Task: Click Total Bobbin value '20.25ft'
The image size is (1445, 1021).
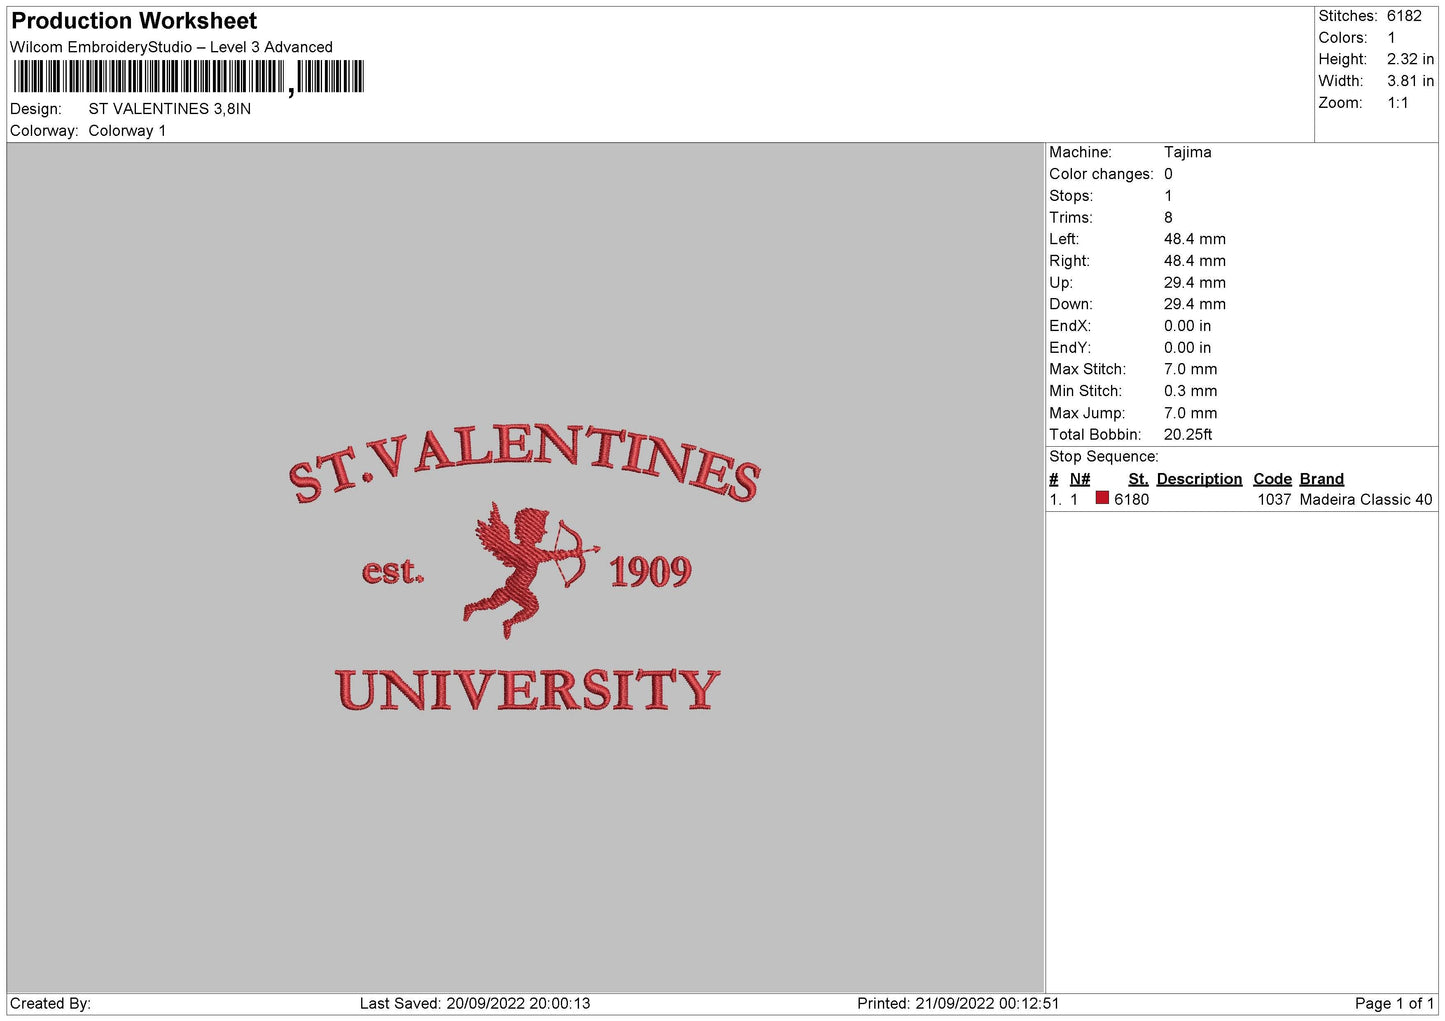Action: (x=1188, y=434)
